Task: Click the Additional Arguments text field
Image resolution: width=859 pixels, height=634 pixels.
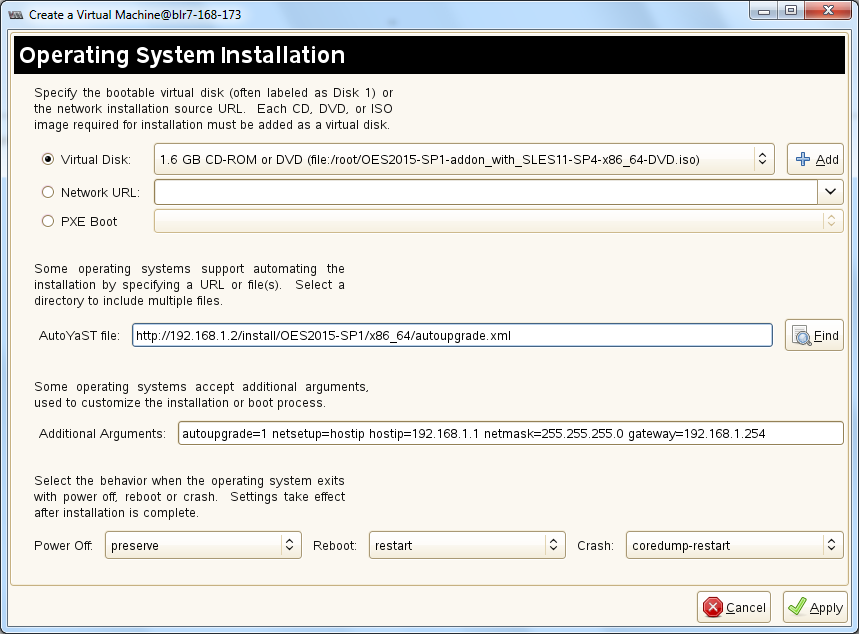Action: pos(510,433)
